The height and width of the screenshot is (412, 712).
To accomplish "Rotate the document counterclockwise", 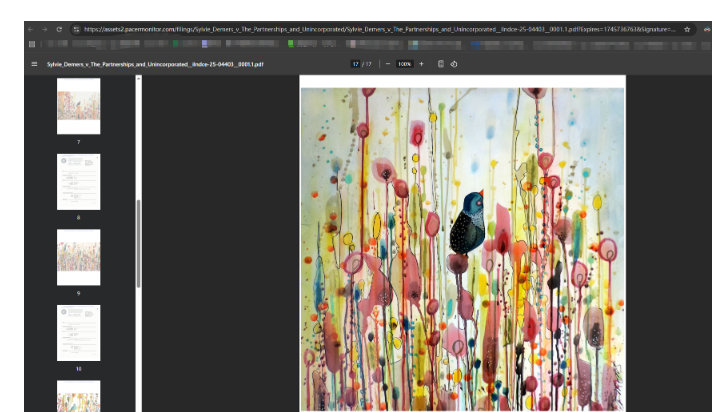I will click(x=454, y=64).
